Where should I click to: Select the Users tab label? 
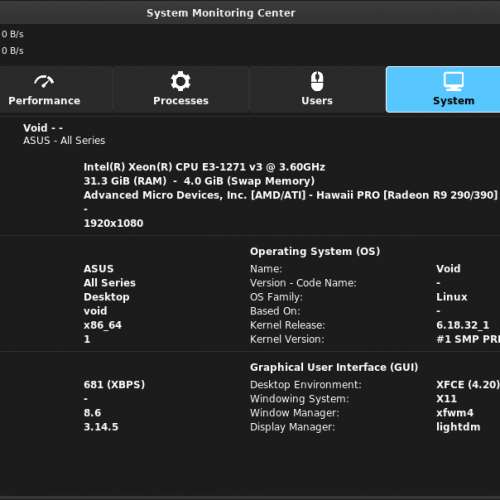click(317, 101)
